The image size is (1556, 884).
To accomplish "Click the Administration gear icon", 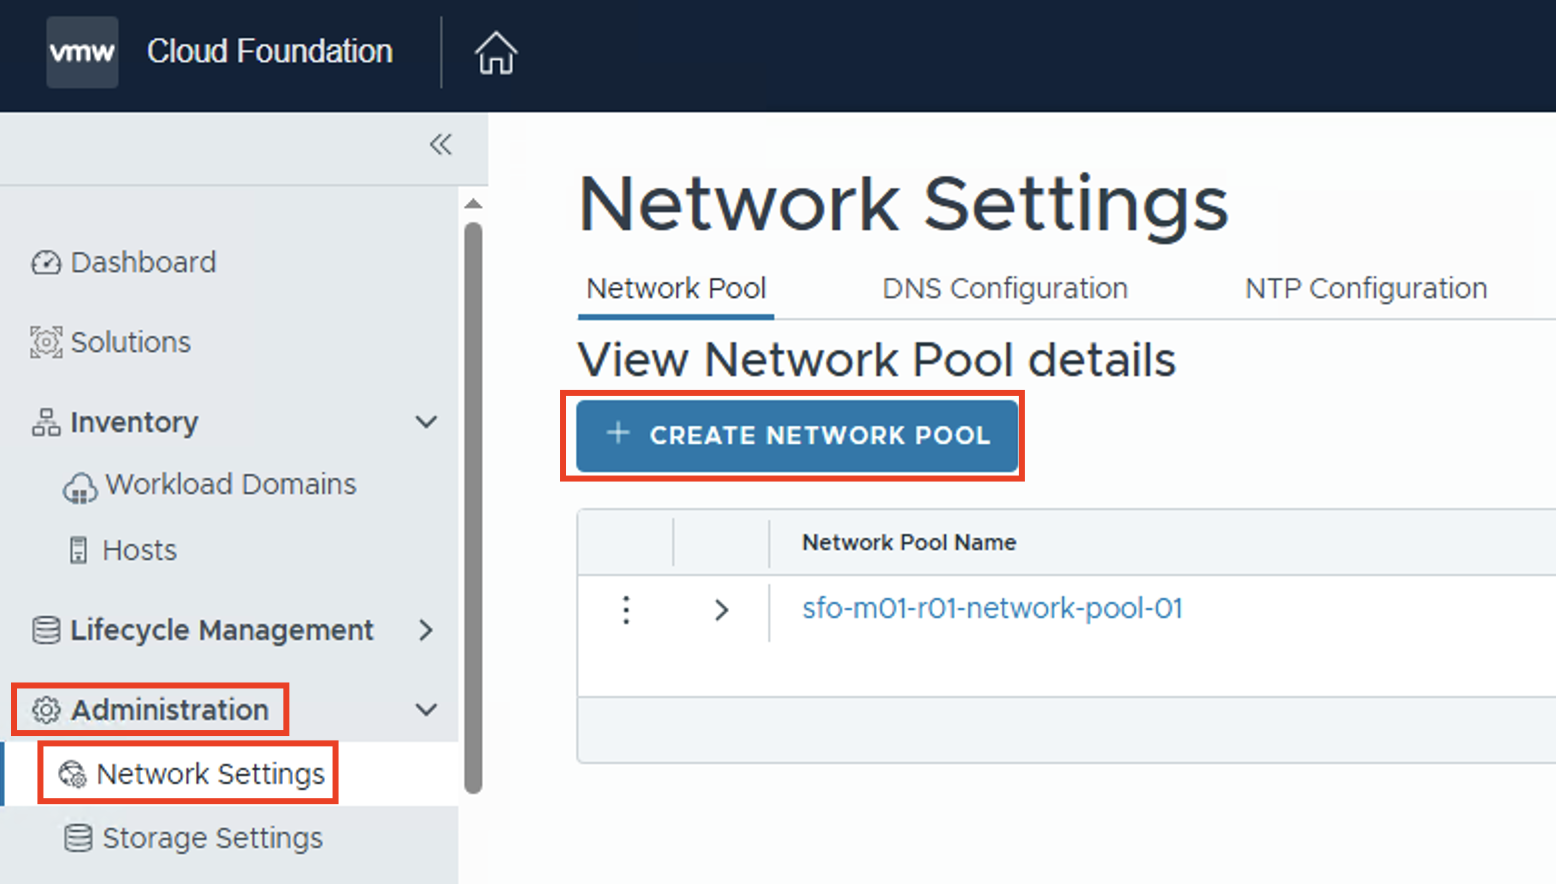I will point(44,709).
